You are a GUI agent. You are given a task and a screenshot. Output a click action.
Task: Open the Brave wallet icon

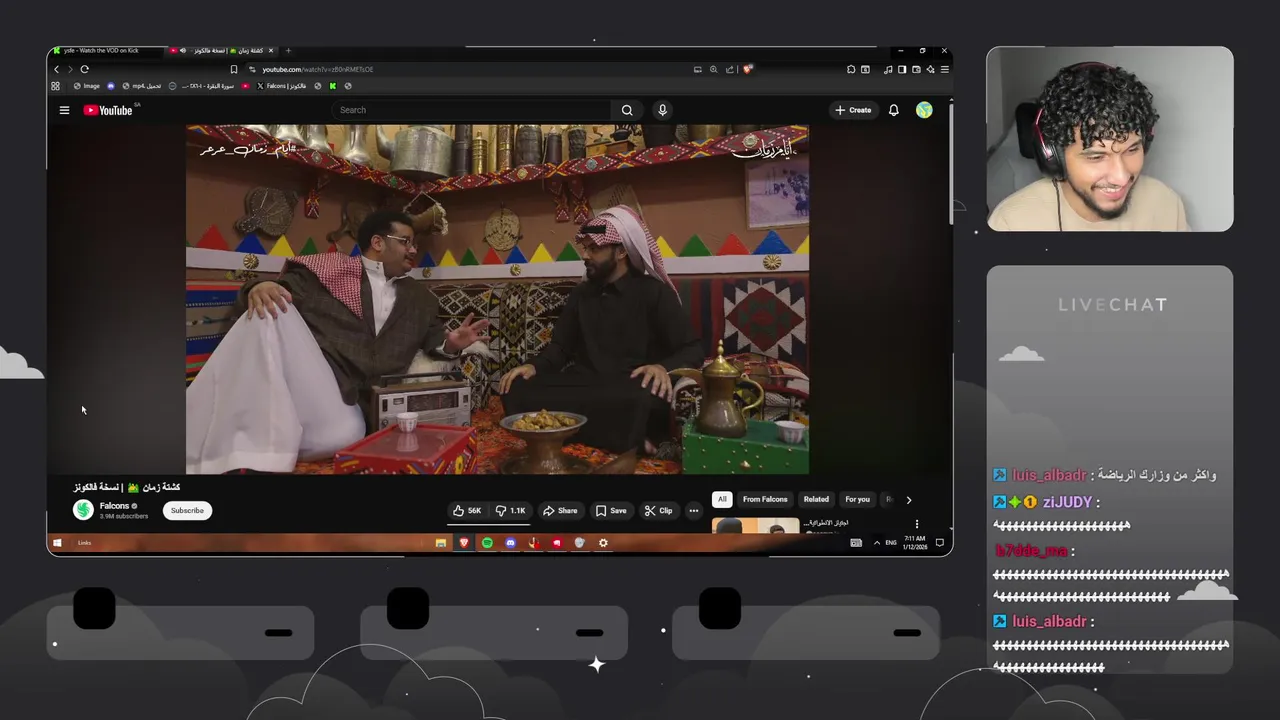916,69
